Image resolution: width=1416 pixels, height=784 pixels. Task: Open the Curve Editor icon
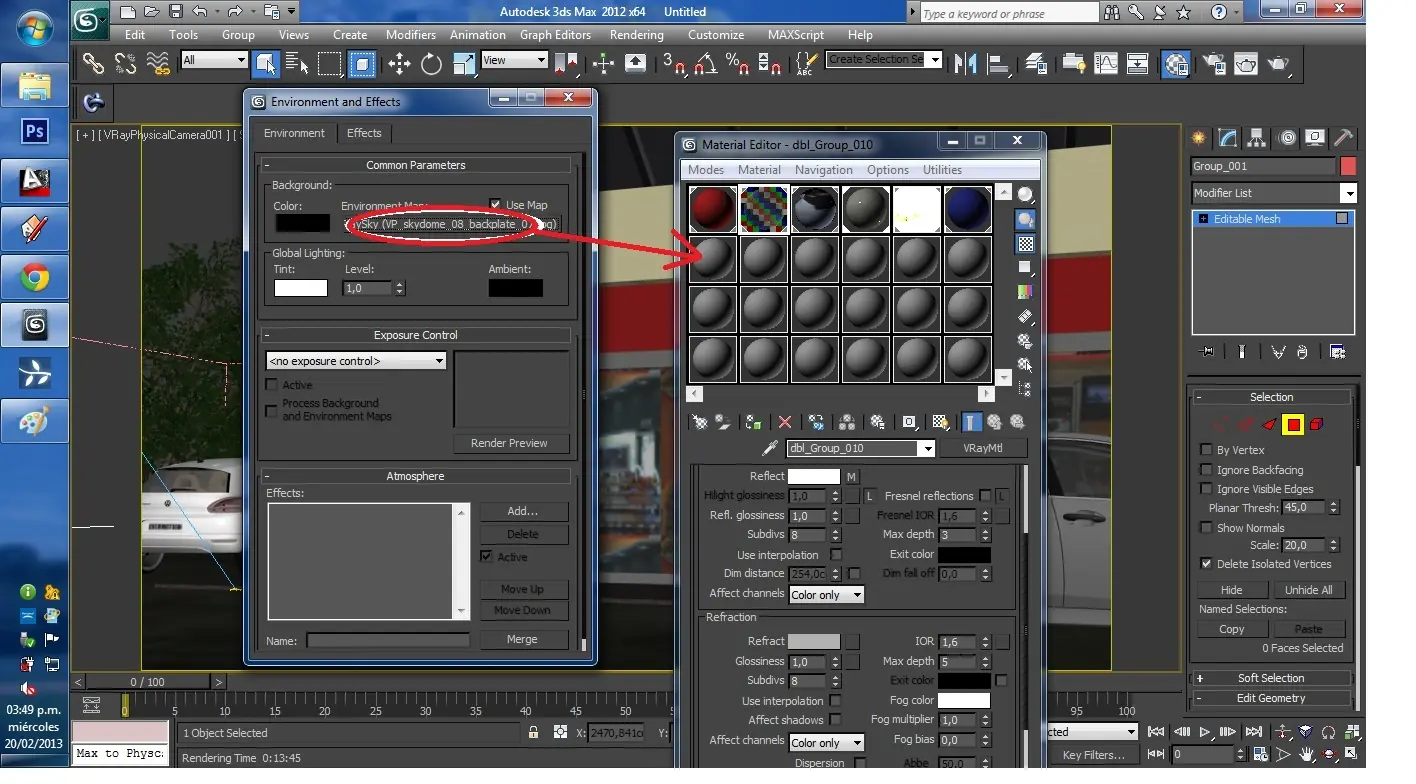pos(1106,64)
